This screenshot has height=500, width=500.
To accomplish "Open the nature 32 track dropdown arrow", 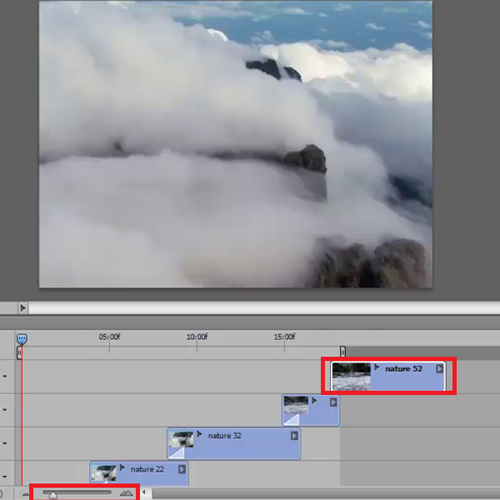I will 5,443.
